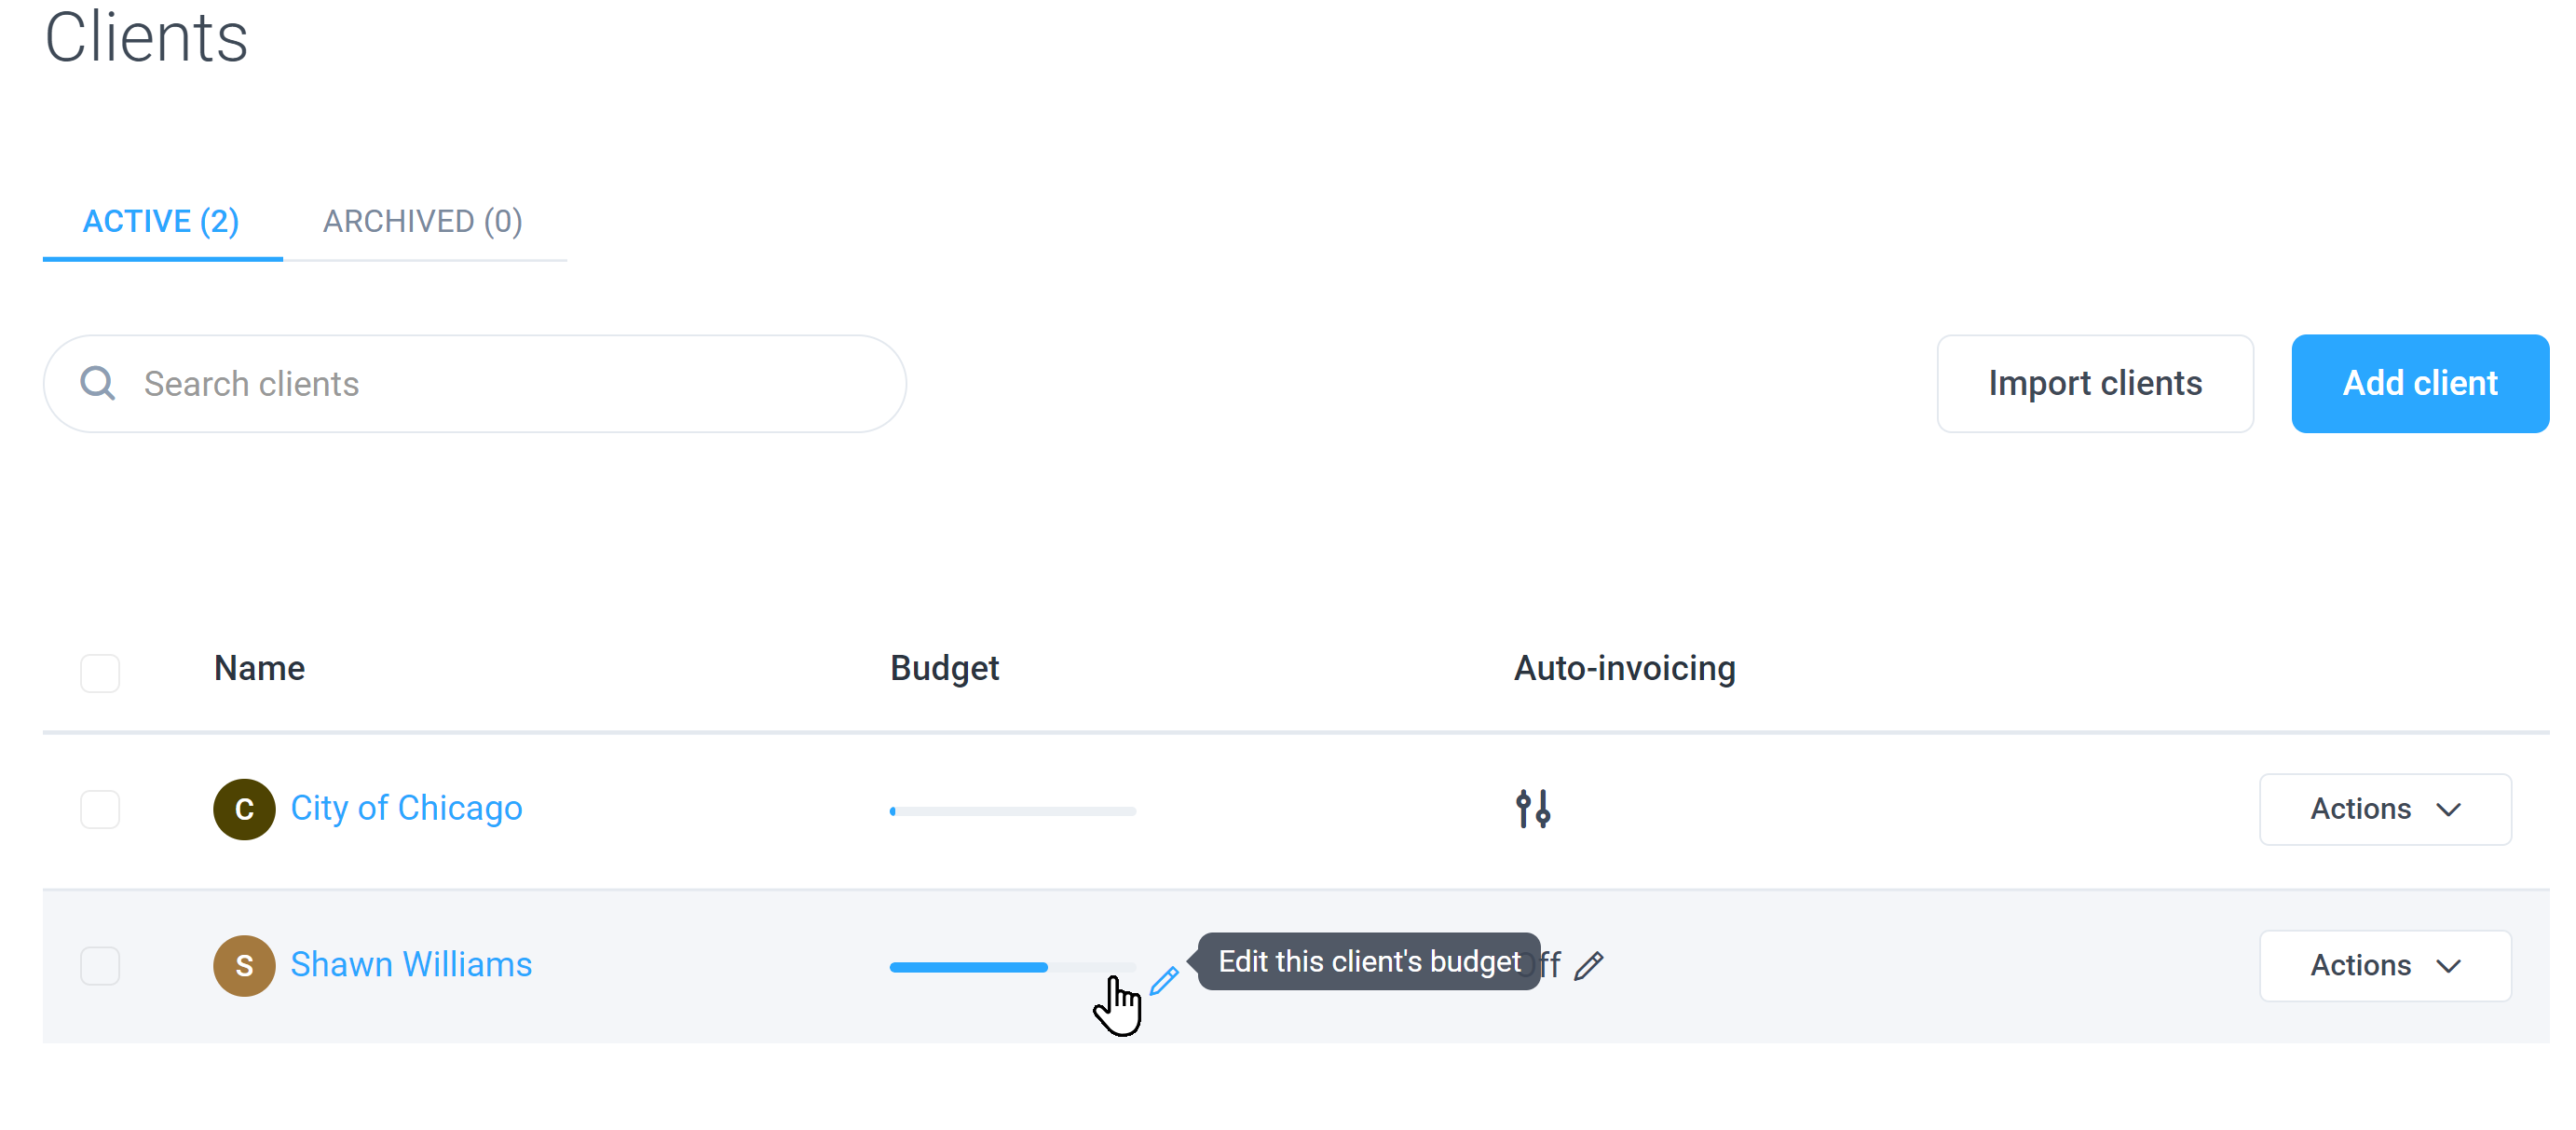The image size is (2576, 1130).
Task: Select the Active (2) tab
Action: coord(161,221)
